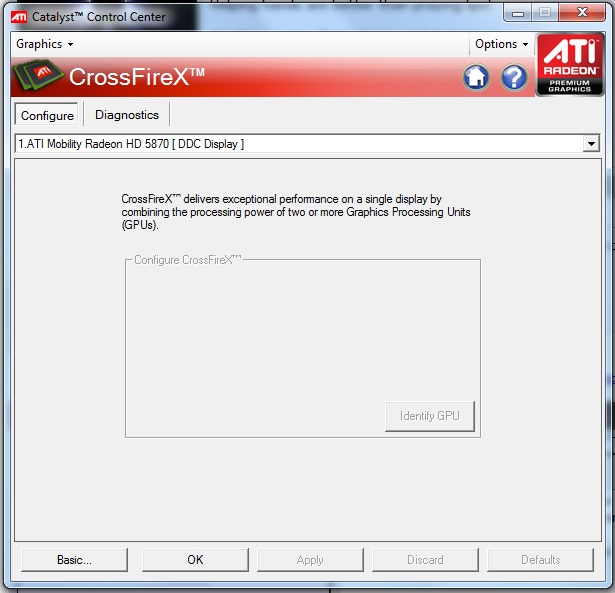The height and width of the screenshot is (593, 615).
Task: Click the Apply button
Action: [310, 560]
